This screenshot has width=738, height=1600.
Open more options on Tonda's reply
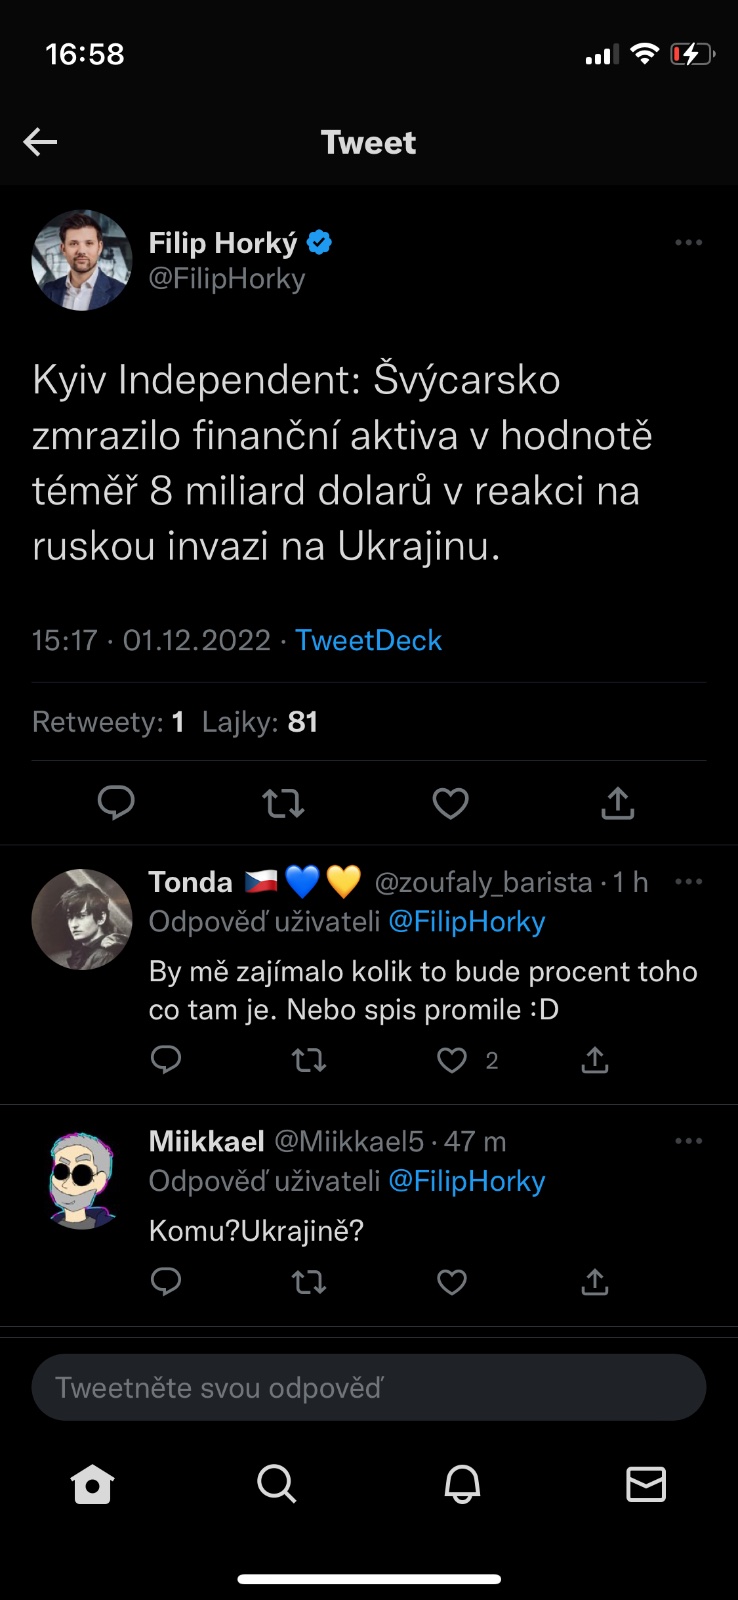tap(688, 882)
